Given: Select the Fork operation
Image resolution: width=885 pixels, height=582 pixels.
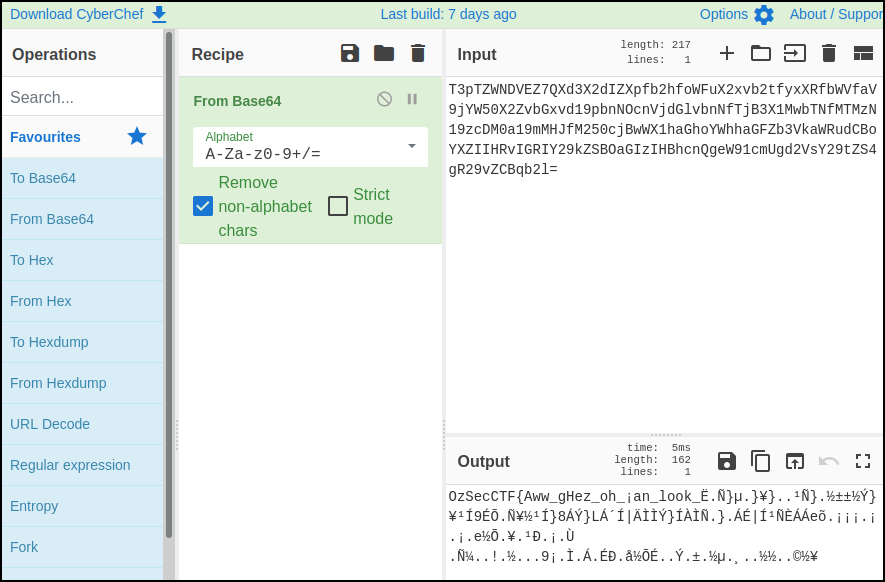Looking at the screenshot, I should point(82,547).
